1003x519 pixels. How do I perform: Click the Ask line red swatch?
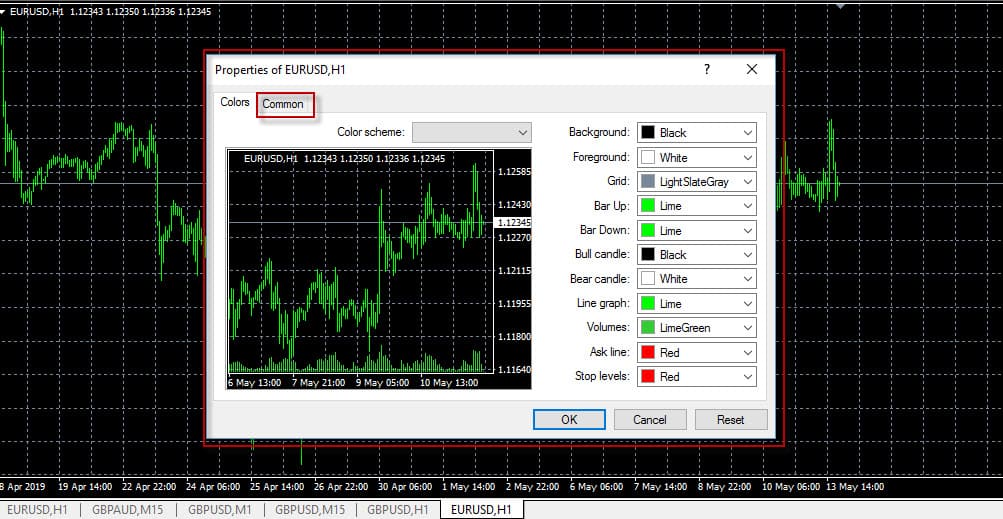click(x=647, y=352)
